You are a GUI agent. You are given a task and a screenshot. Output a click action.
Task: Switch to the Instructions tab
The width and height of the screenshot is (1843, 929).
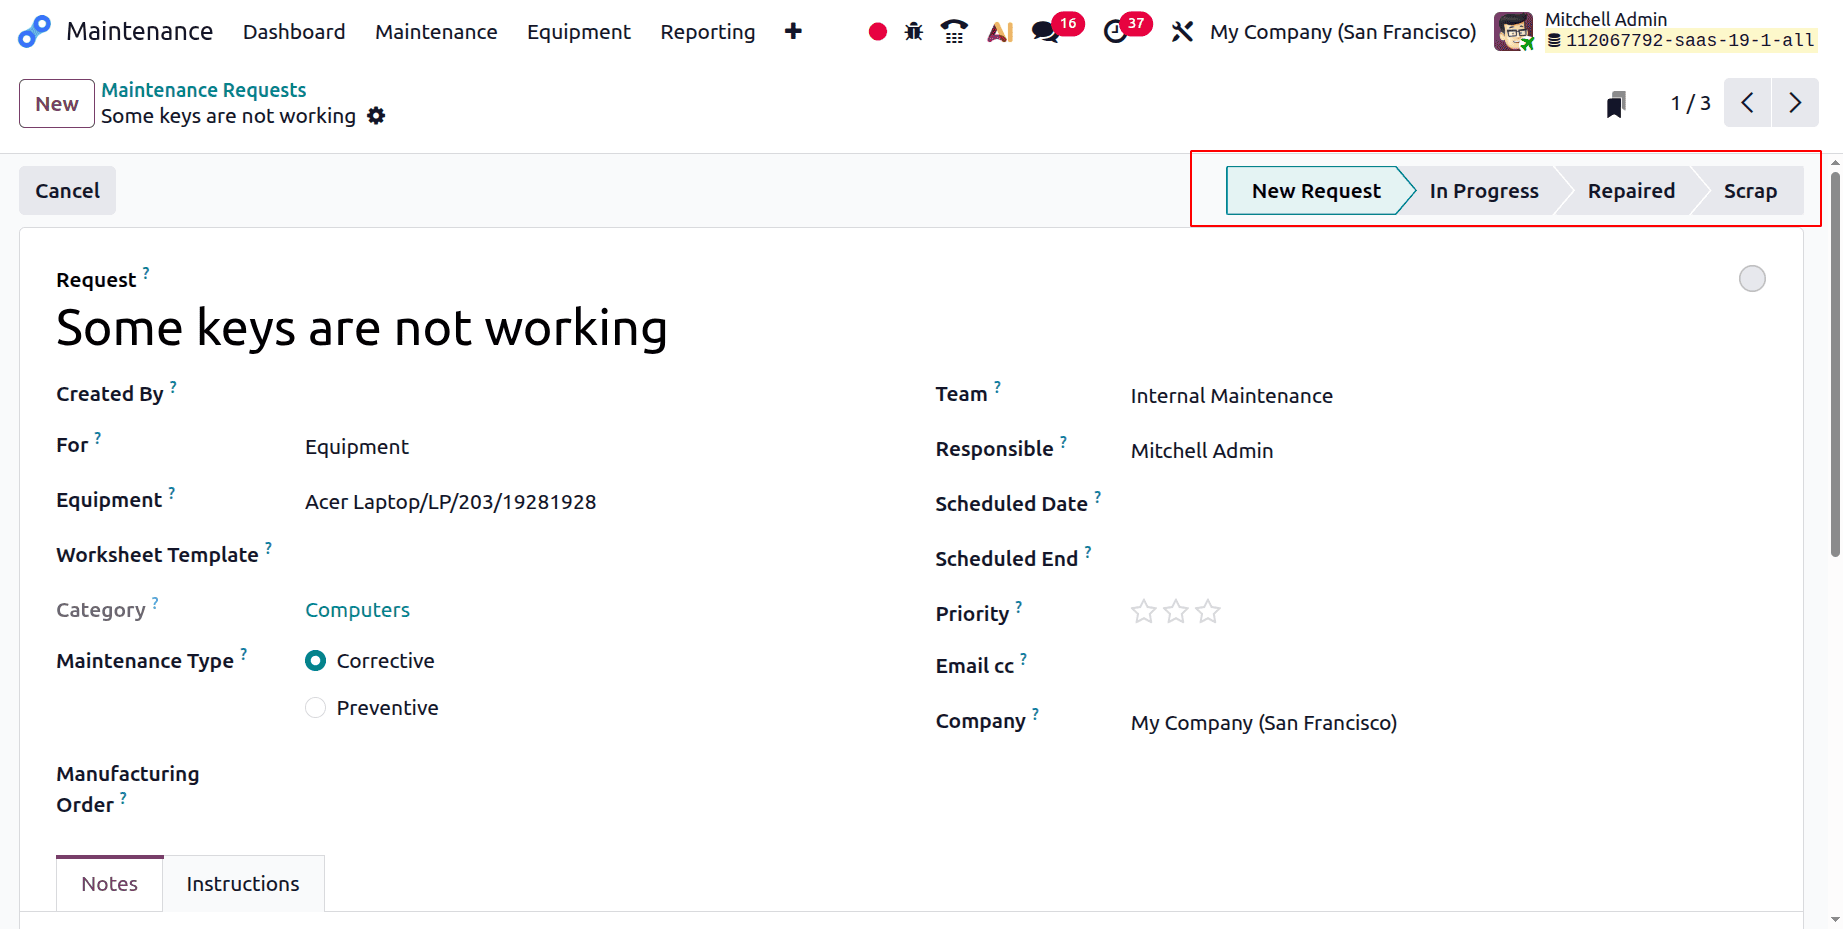tap(243, 884)
